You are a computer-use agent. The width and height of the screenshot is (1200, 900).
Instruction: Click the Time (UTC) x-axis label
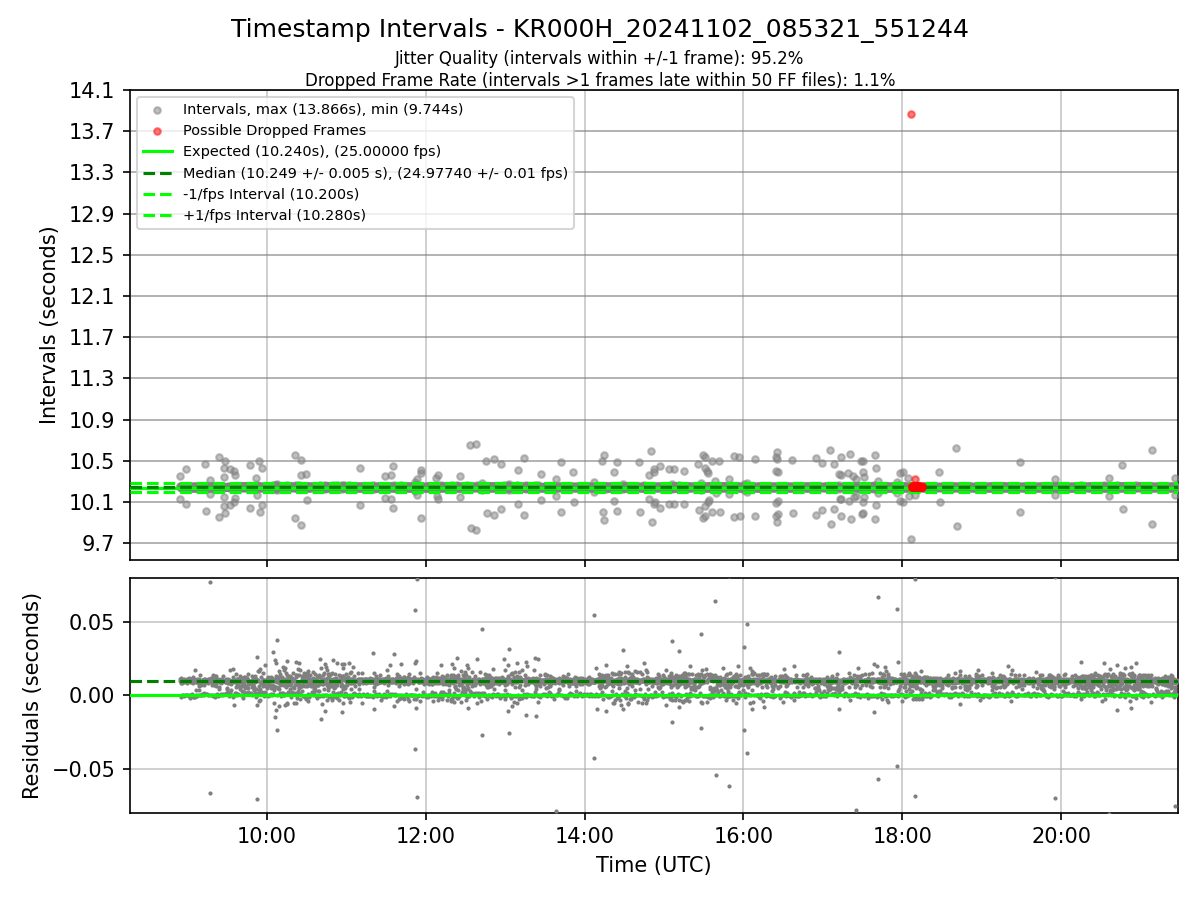(653, 865)
